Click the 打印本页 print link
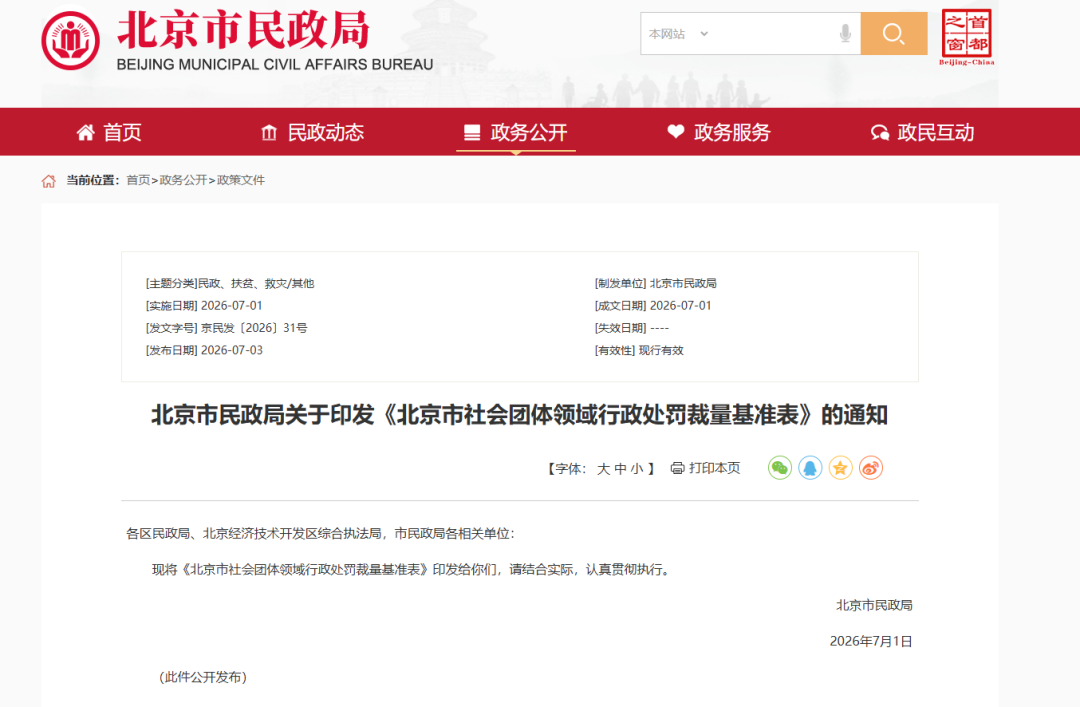The width and height of the screenshot is (1080, 707). [714, 468]
